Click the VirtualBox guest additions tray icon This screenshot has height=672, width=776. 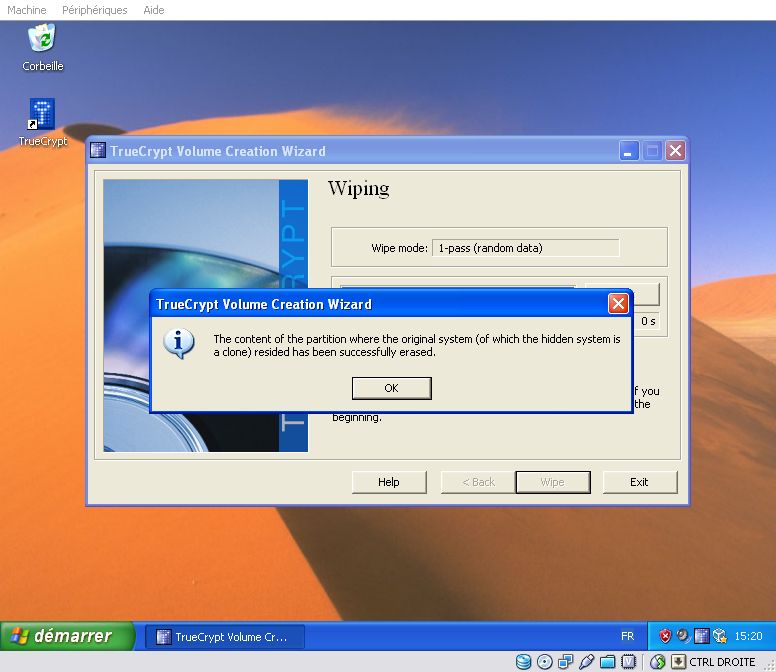point(719,636)
